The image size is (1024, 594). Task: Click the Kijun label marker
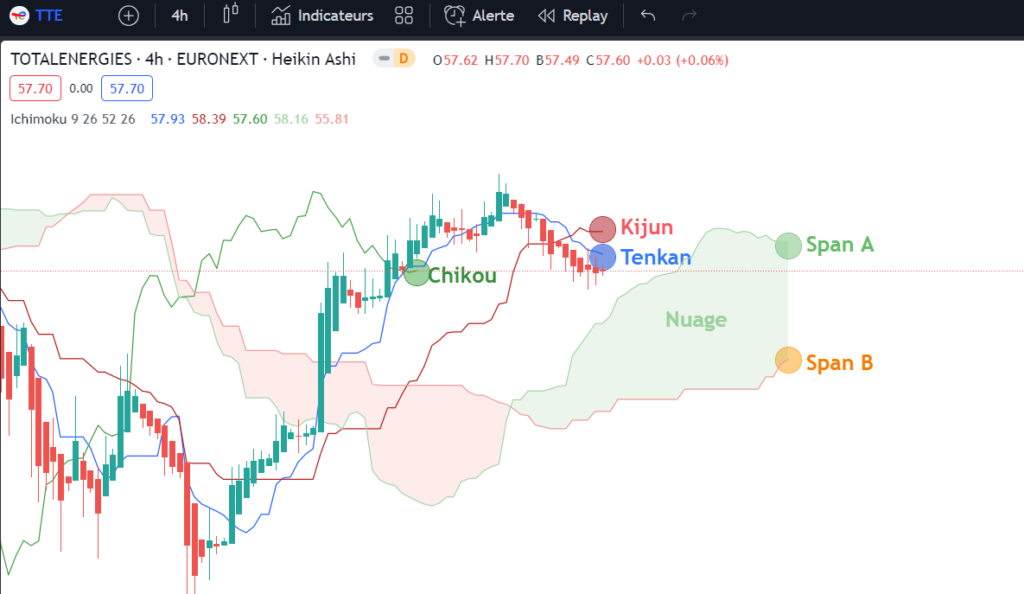[602, 228]
